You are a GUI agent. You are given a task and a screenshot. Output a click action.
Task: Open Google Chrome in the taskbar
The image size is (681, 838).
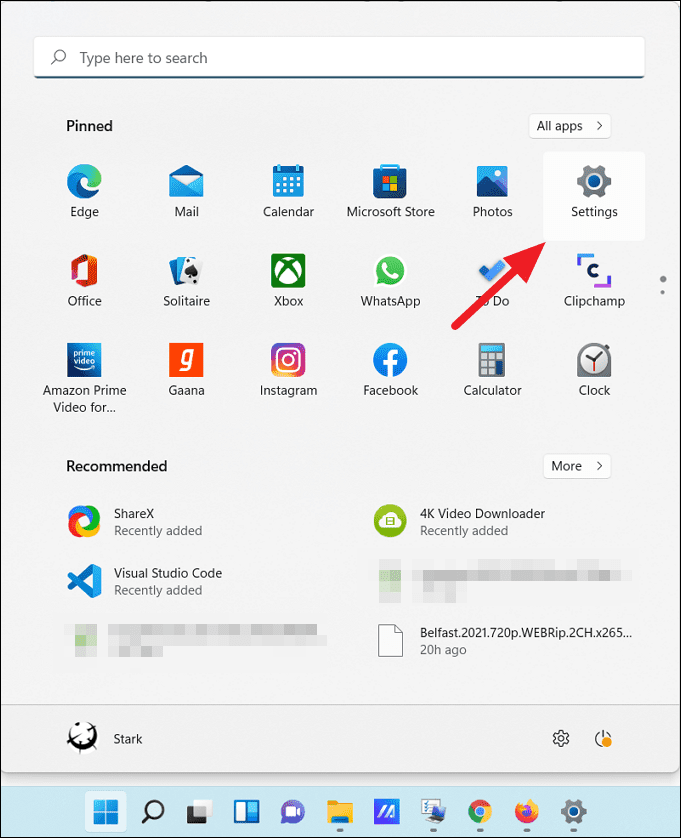coord(479,812)
